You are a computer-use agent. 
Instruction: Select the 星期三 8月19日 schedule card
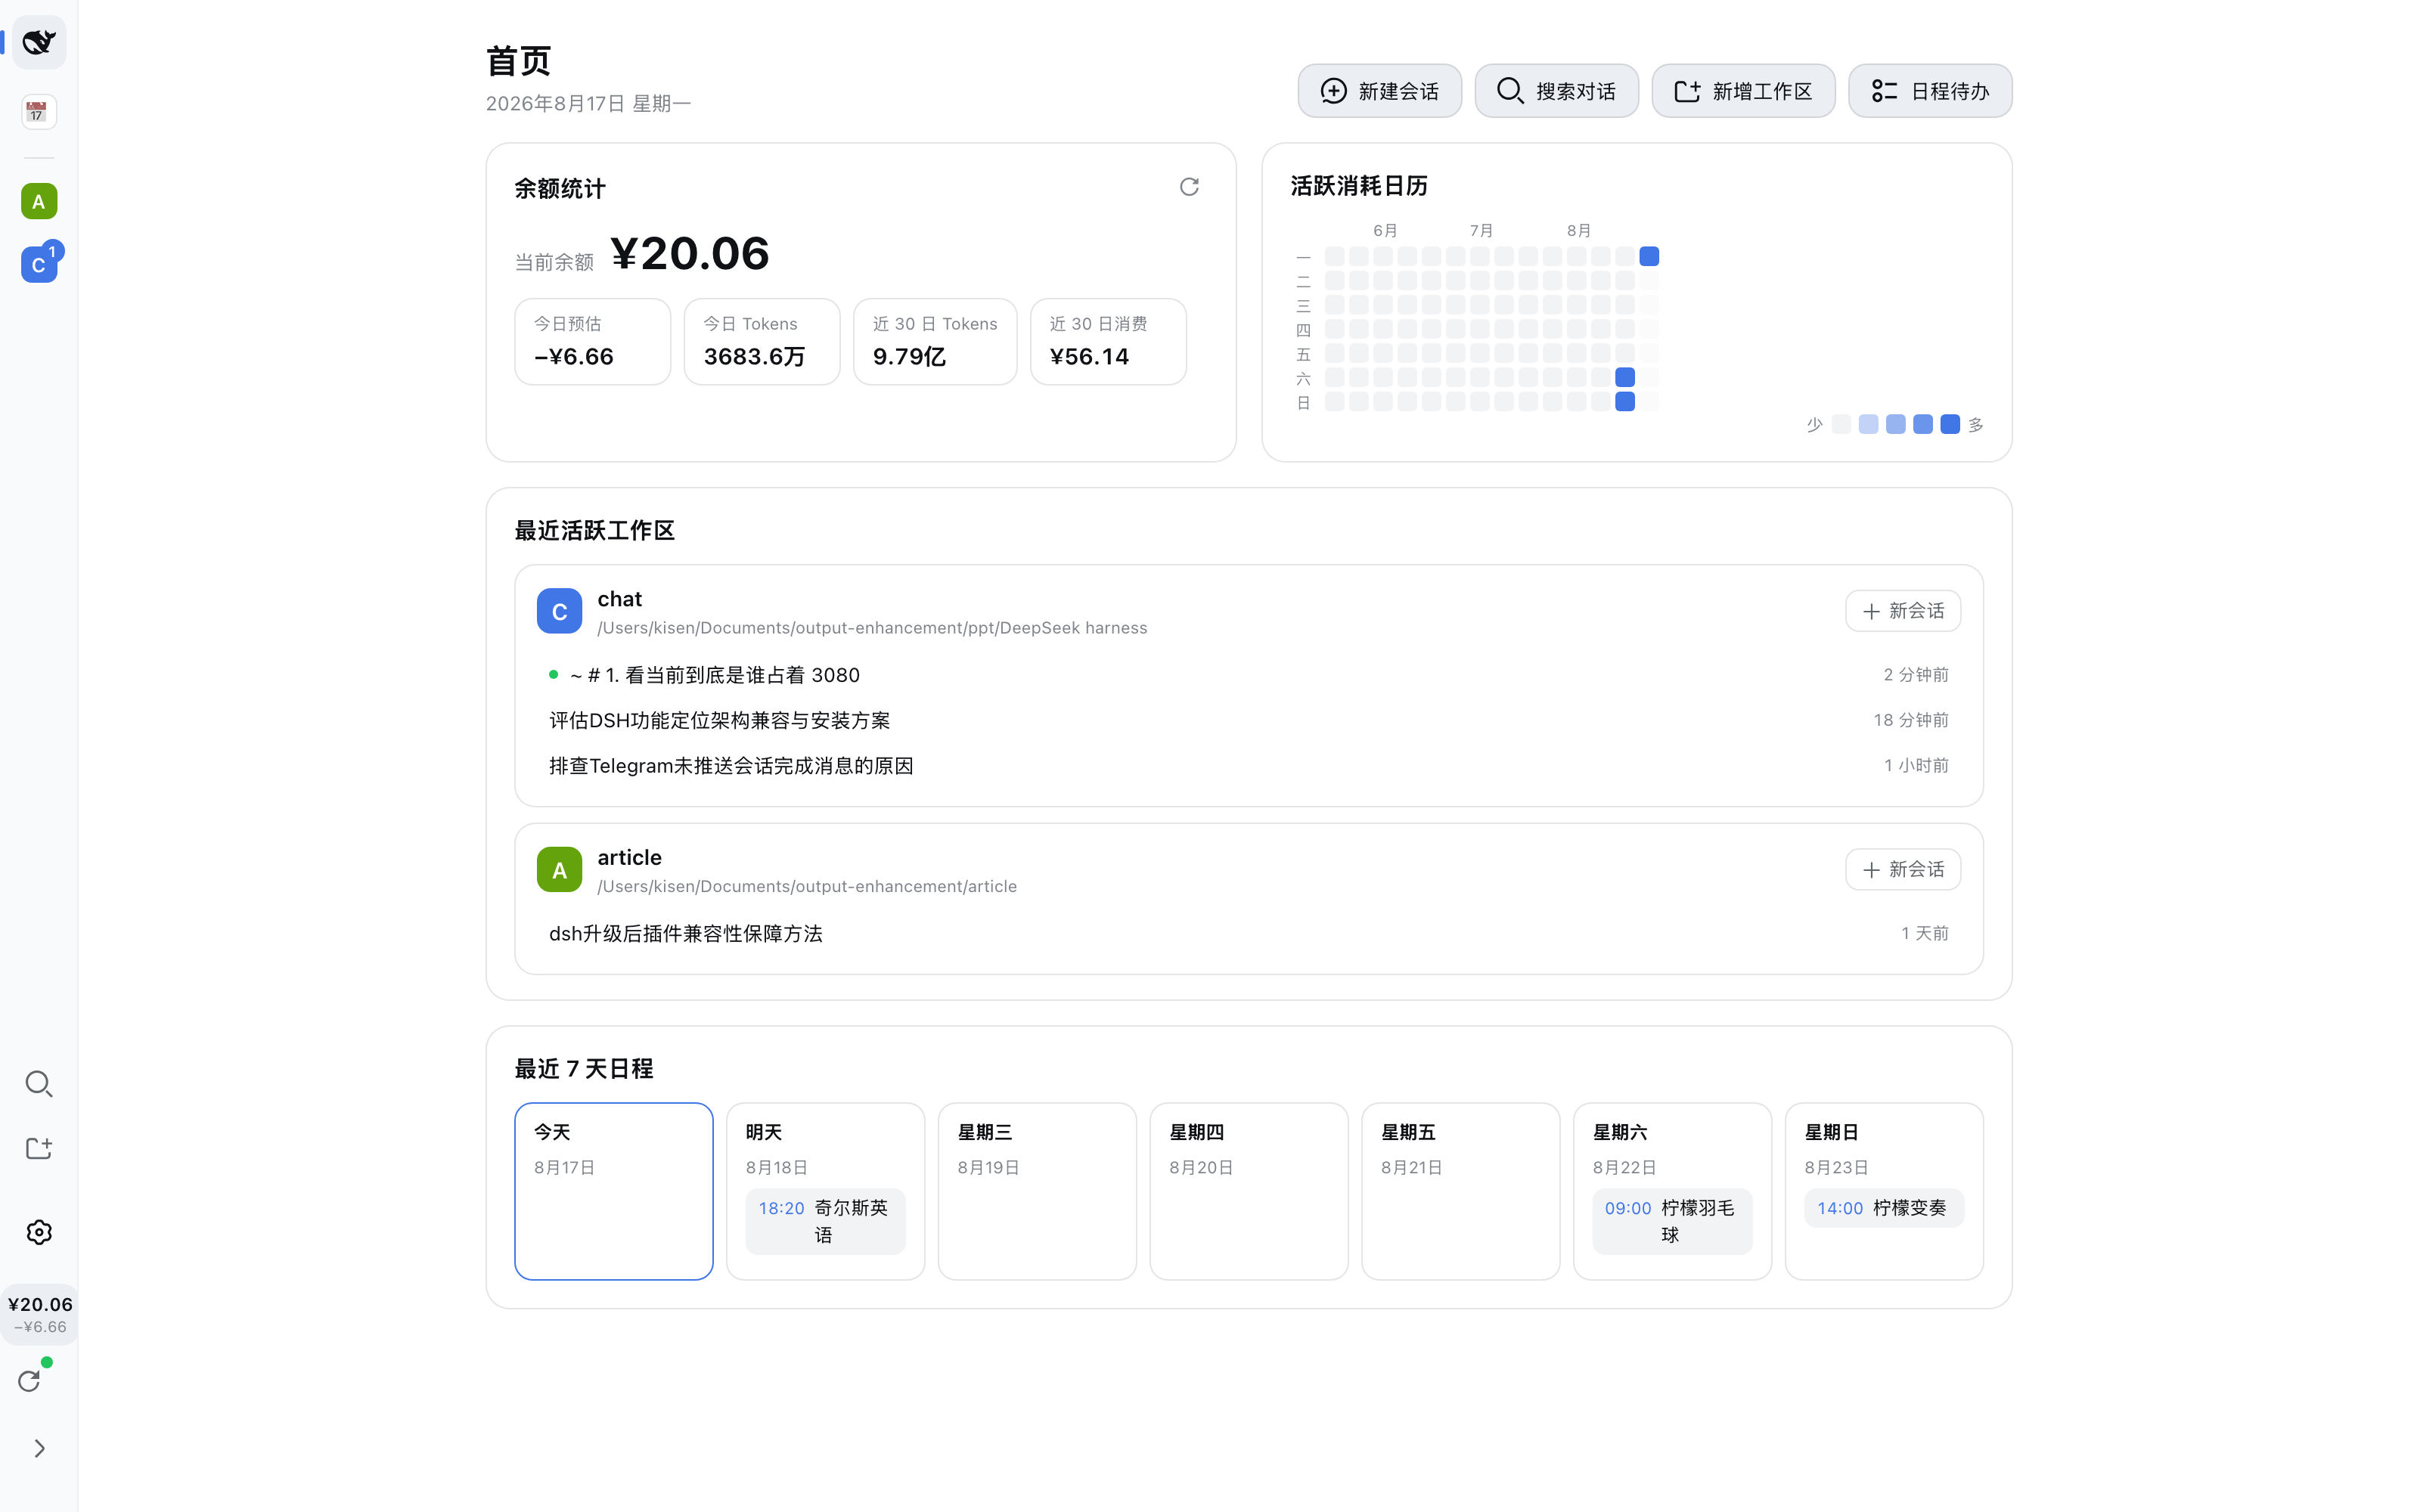click(1037, 1191)
